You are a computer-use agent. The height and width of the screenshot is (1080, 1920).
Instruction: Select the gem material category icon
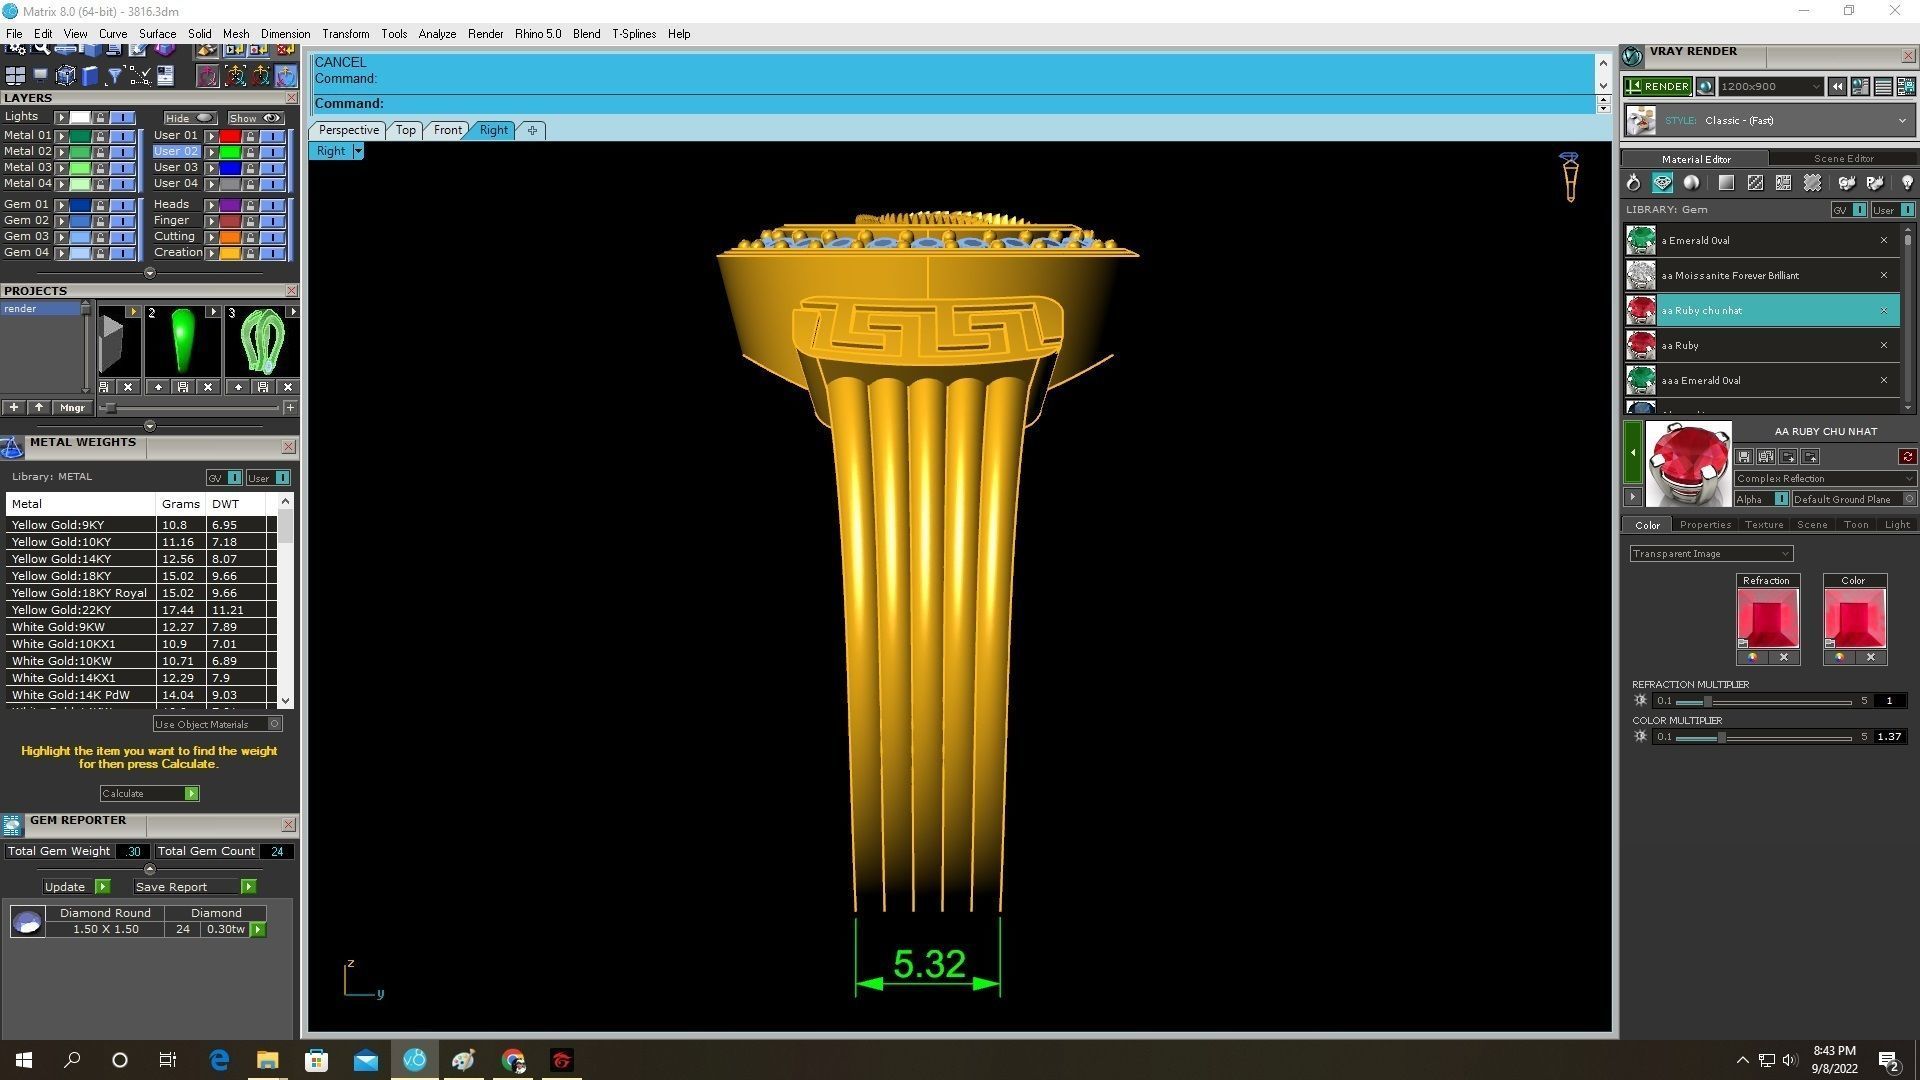coord(1662,183)
